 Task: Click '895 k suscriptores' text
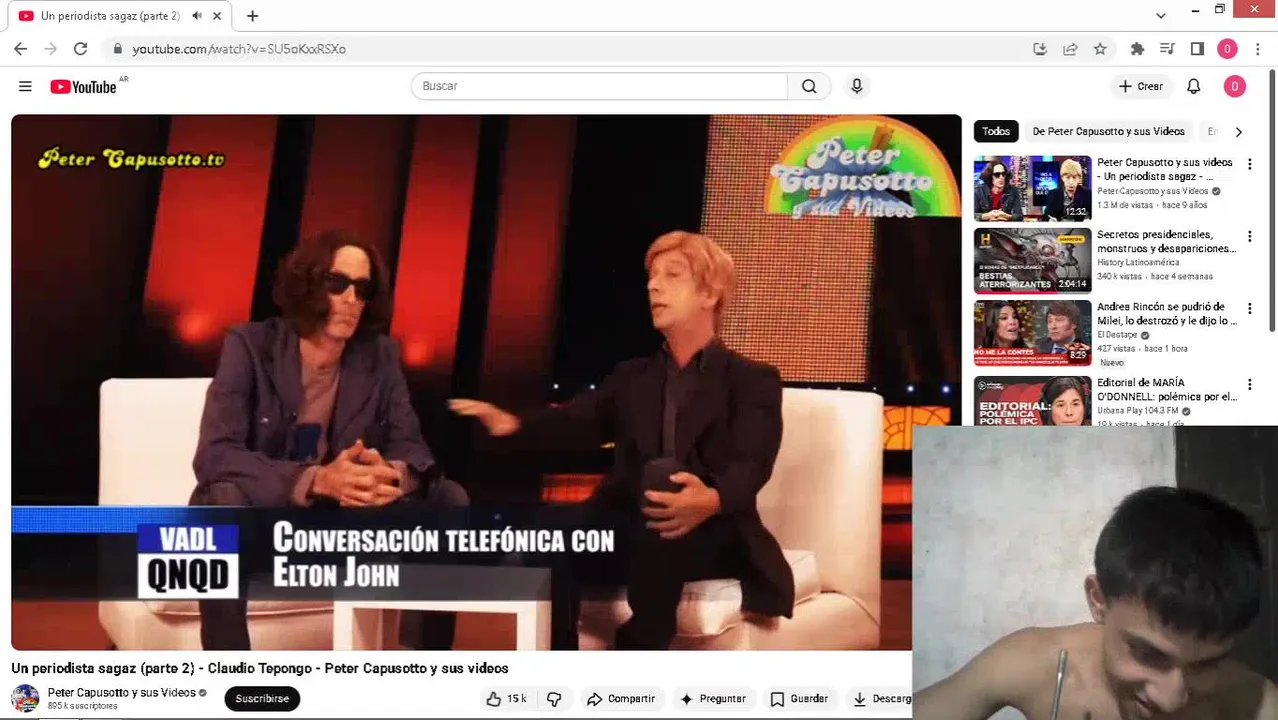tap(83, 706)
